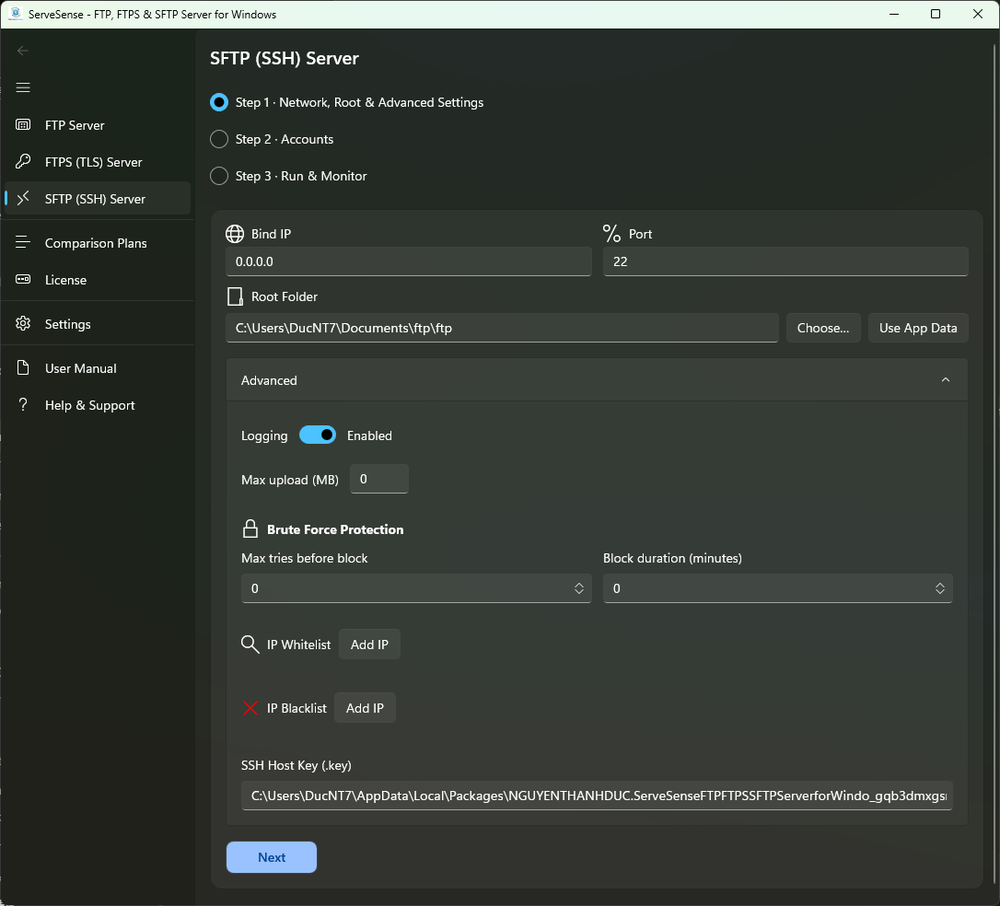Image resolution: width=1000 pixels, height=906 pixels.
Task: Select Step 3 · Run & Monitor
Action: pyautogui.click(x=218, y=176)
